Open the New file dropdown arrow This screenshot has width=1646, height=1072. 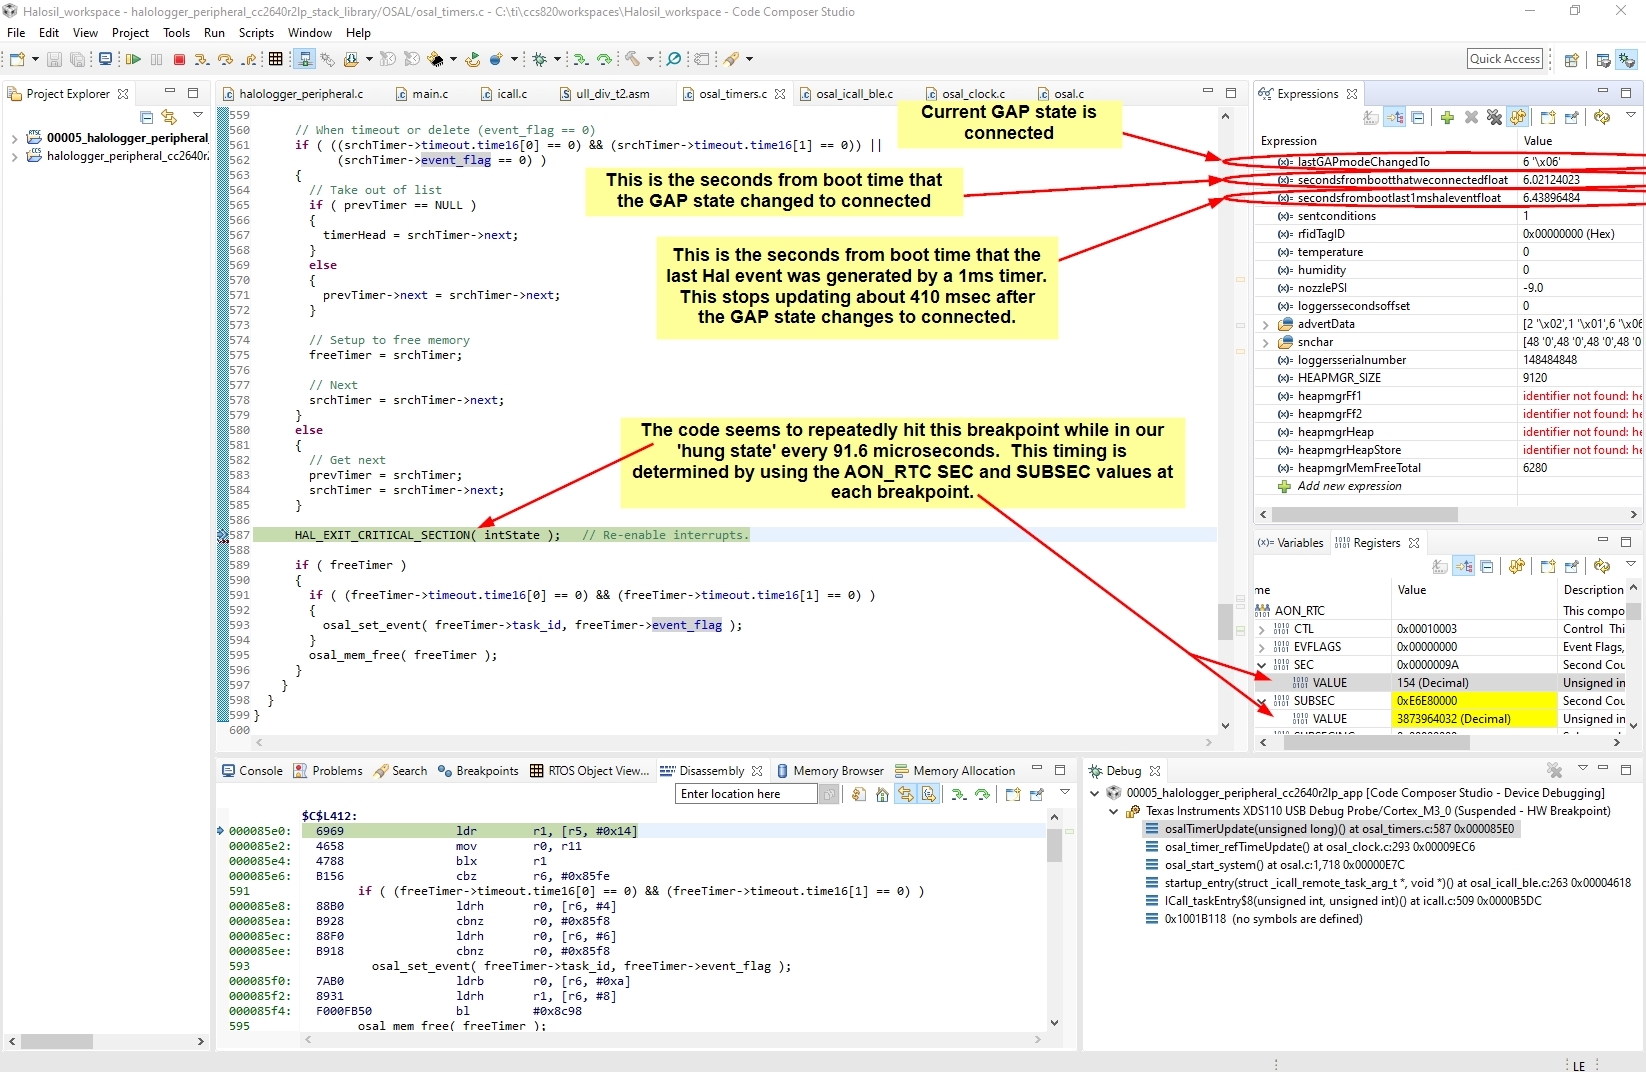point(35,59)
